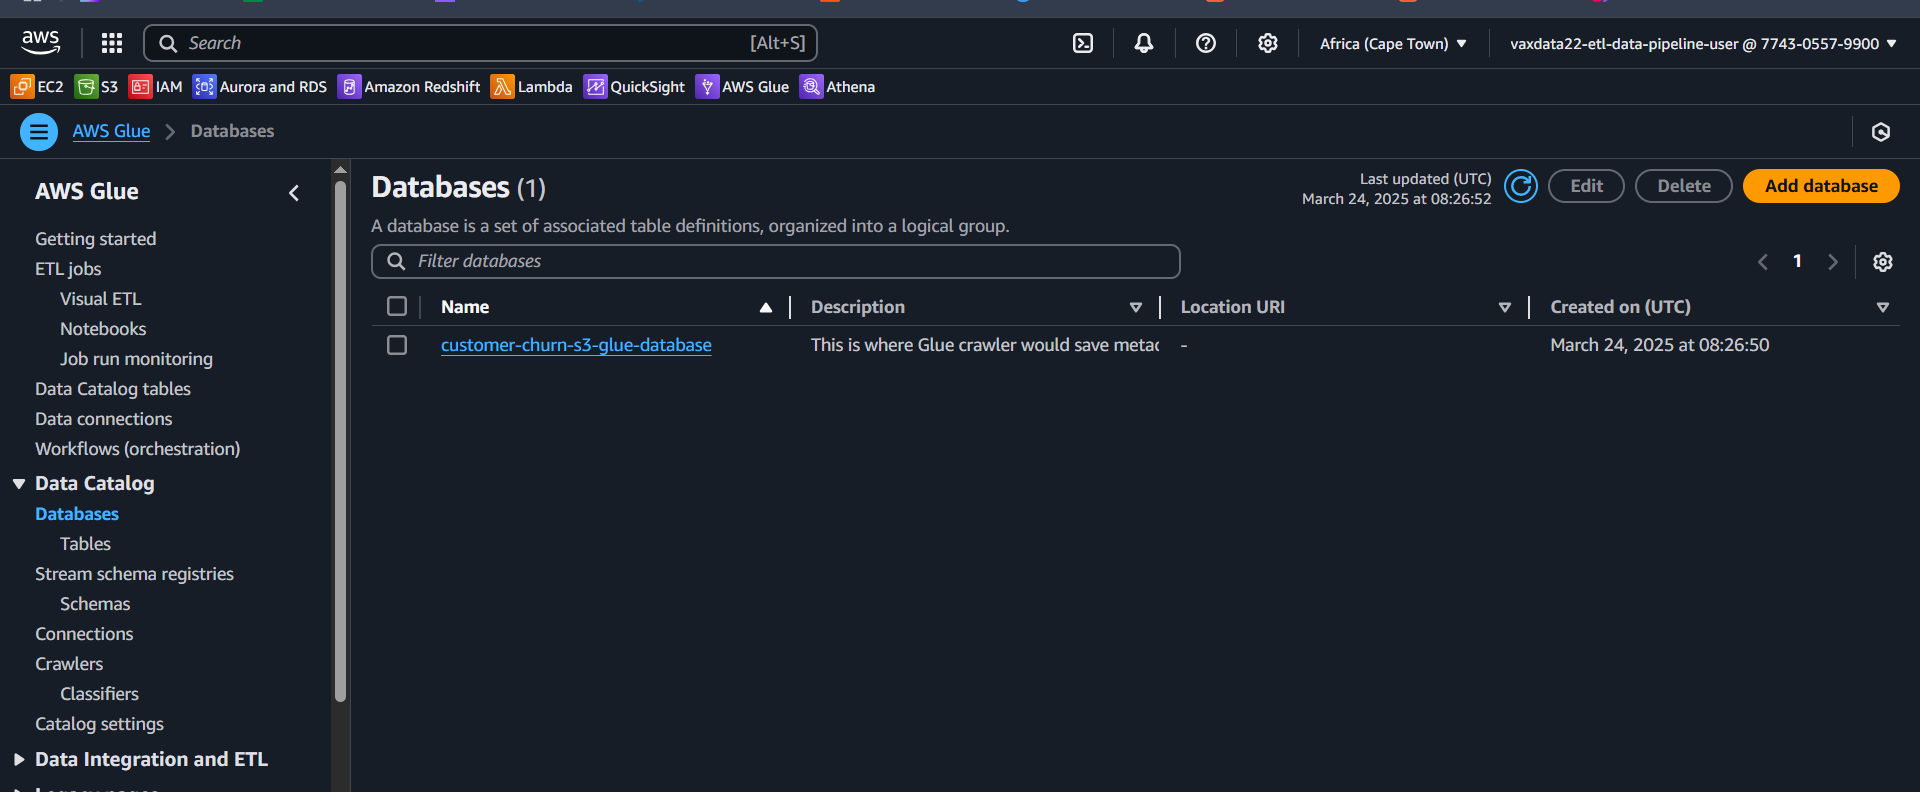
Task: Open the services grid menu
Action: (x=112, y=43)
